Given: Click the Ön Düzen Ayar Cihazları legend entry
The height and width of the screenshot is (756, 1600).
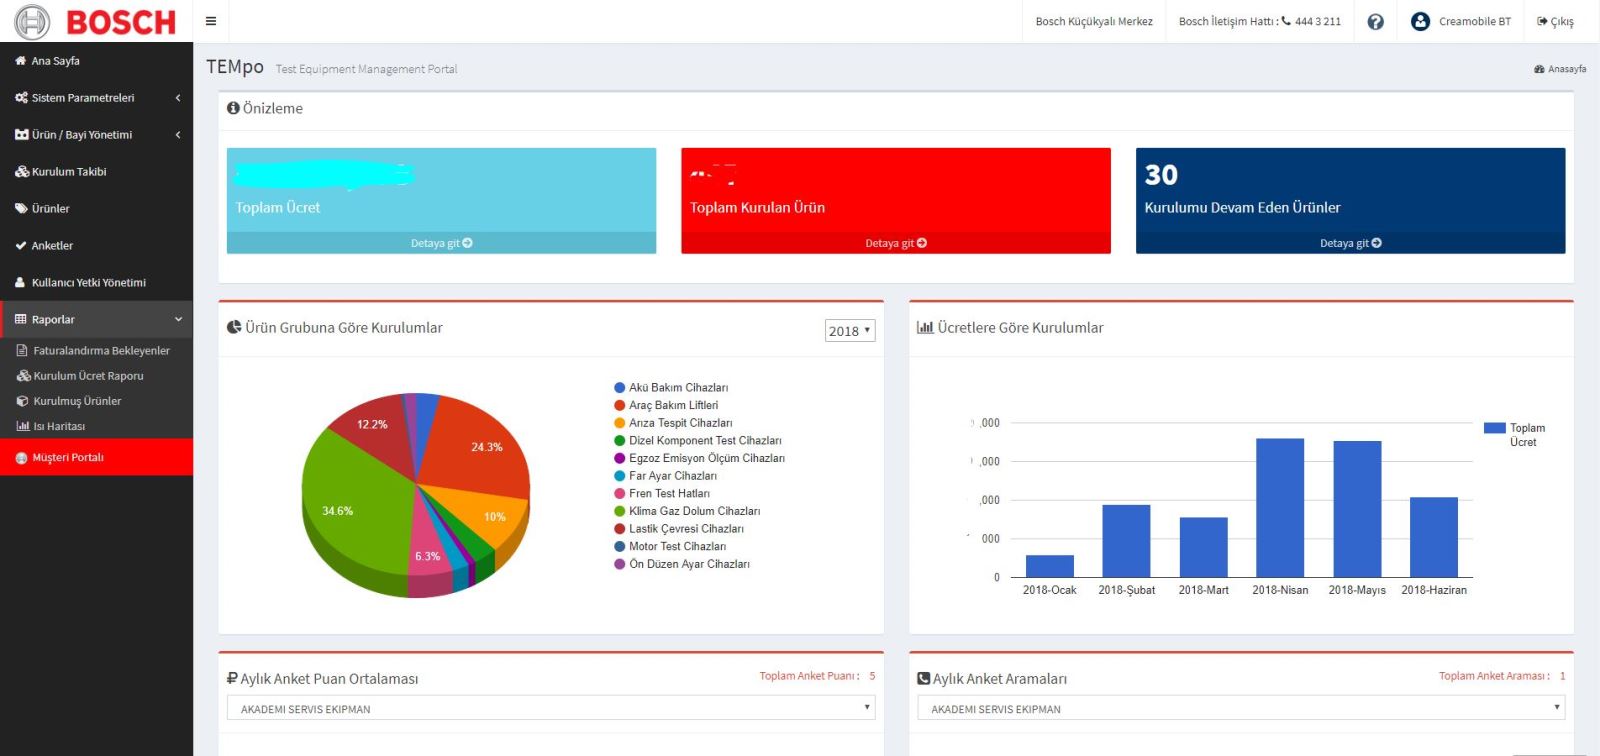Looking at the screenshot, I should coord(682,564).
